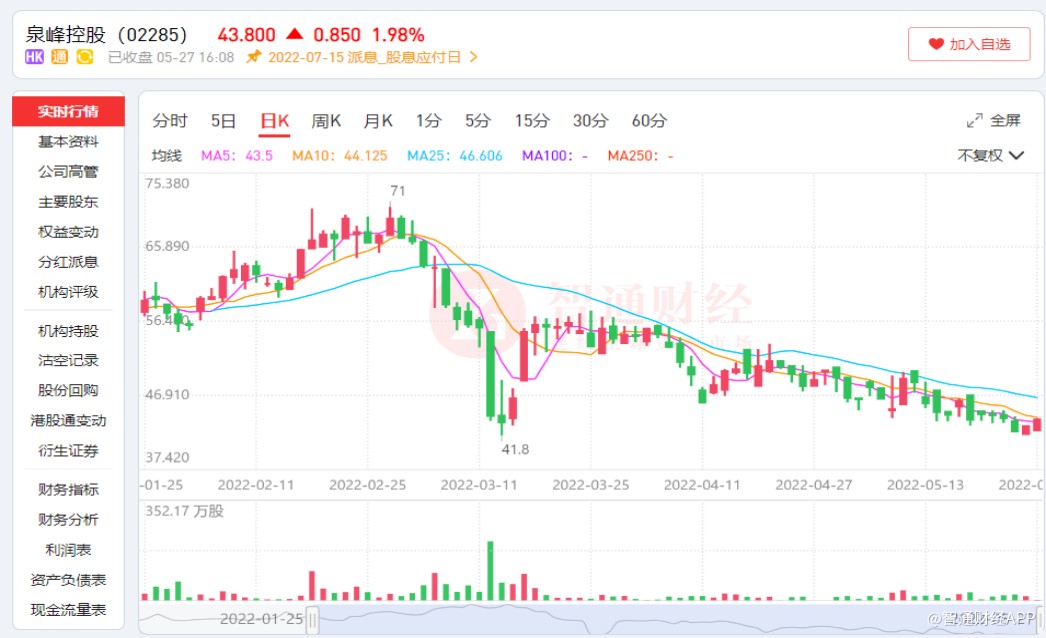Open 财务指标 from the left menu
Viewport: 1046px width, 638px height.
pyautogui.click(x=68, y=489)
